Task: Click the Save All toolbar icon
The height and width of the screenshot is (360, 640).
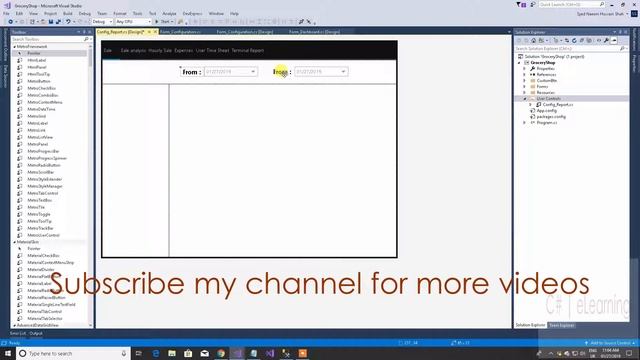Action: [58, 22]
